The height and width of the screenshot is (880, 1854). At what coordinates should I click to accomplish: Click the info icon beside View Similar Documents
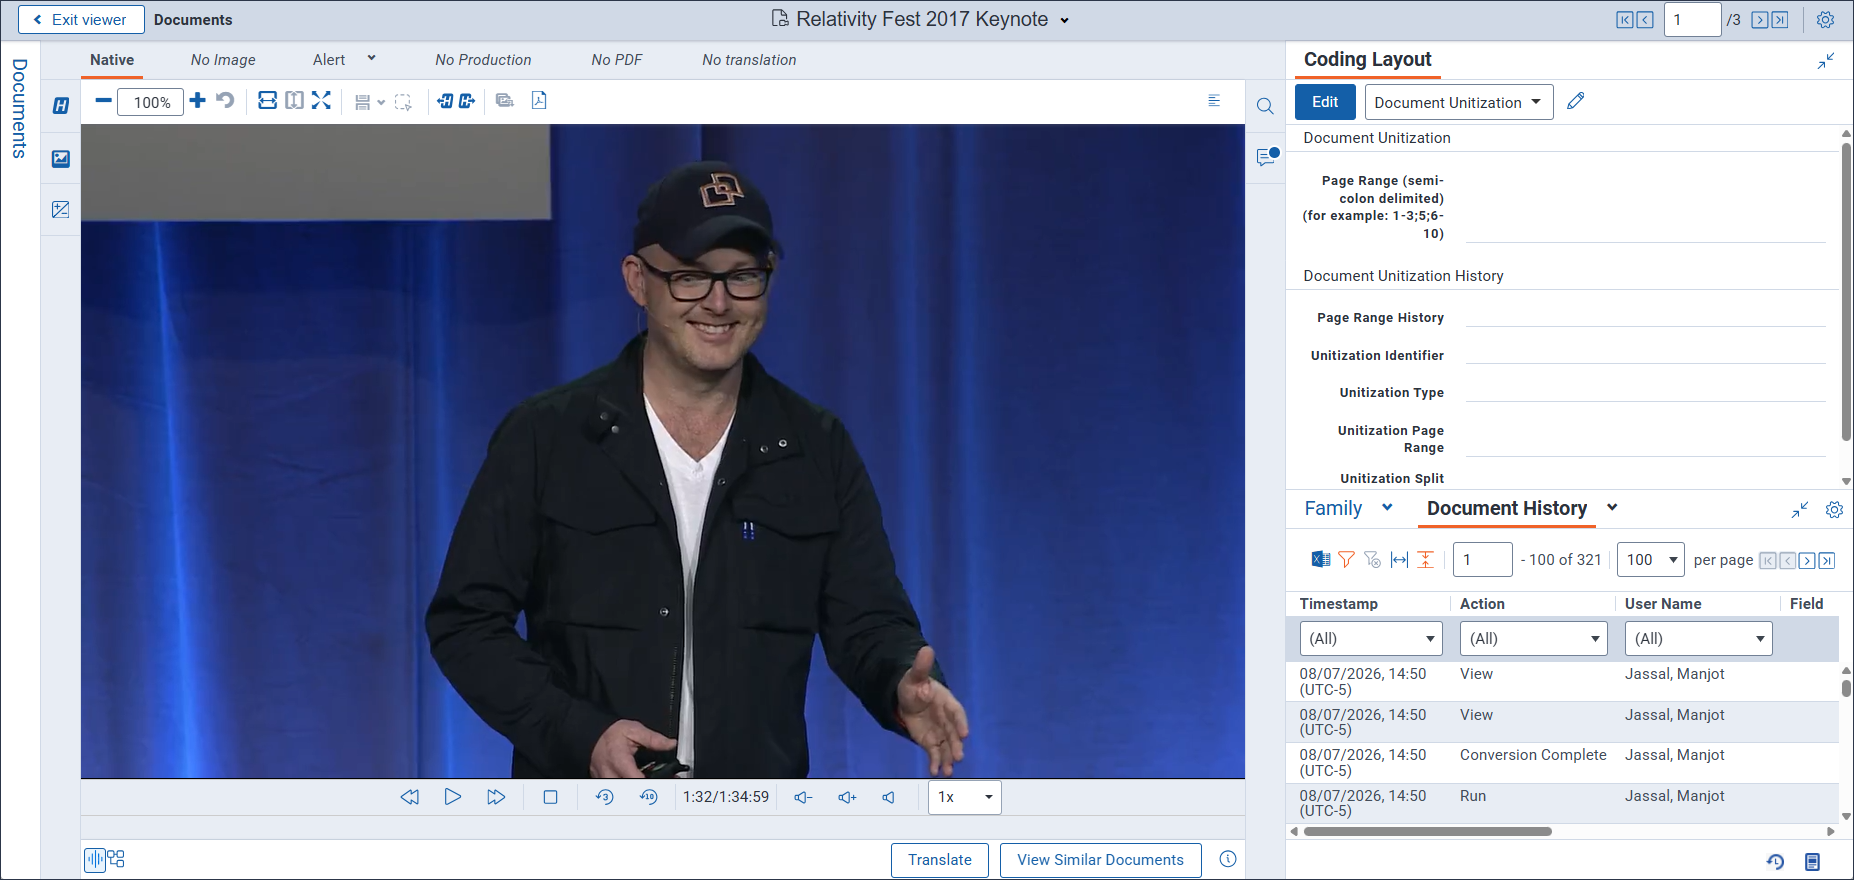point(1228,859)
